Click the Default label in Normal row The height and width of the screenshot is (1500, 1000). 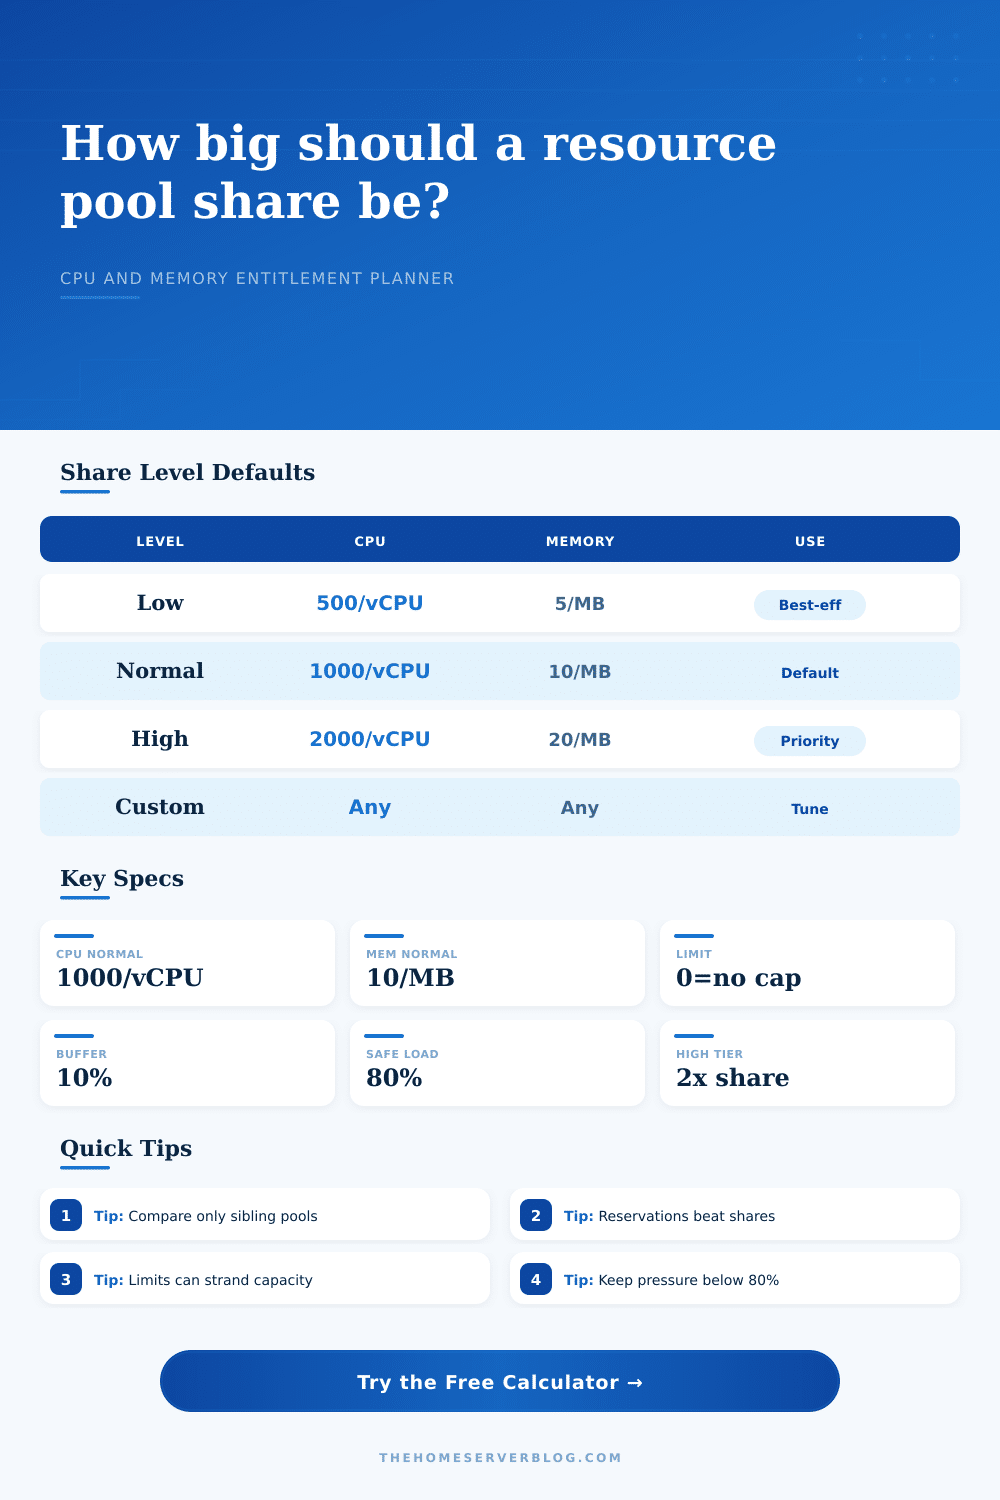pyautogui.click(x=810, y=673)
